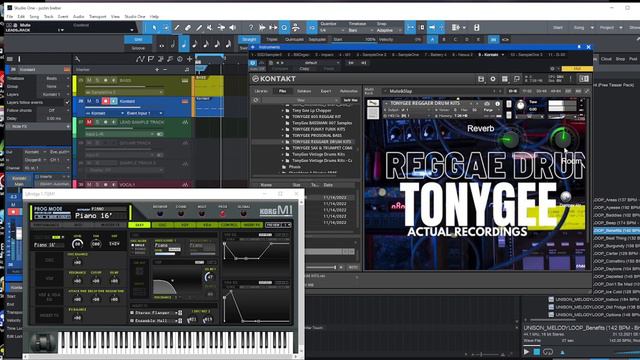Unmute the LEAD SAMPLE TRACK

tap(89, 122)
